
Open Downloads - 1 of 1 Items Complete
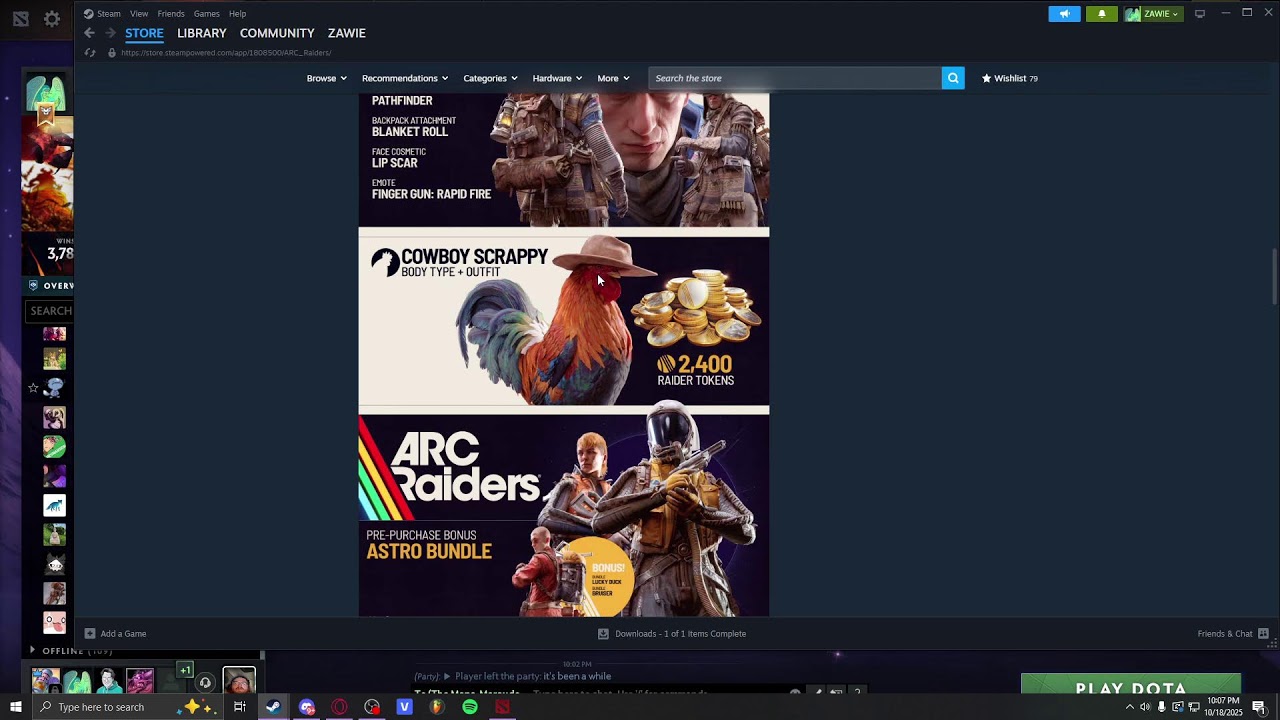coord(680,634)
